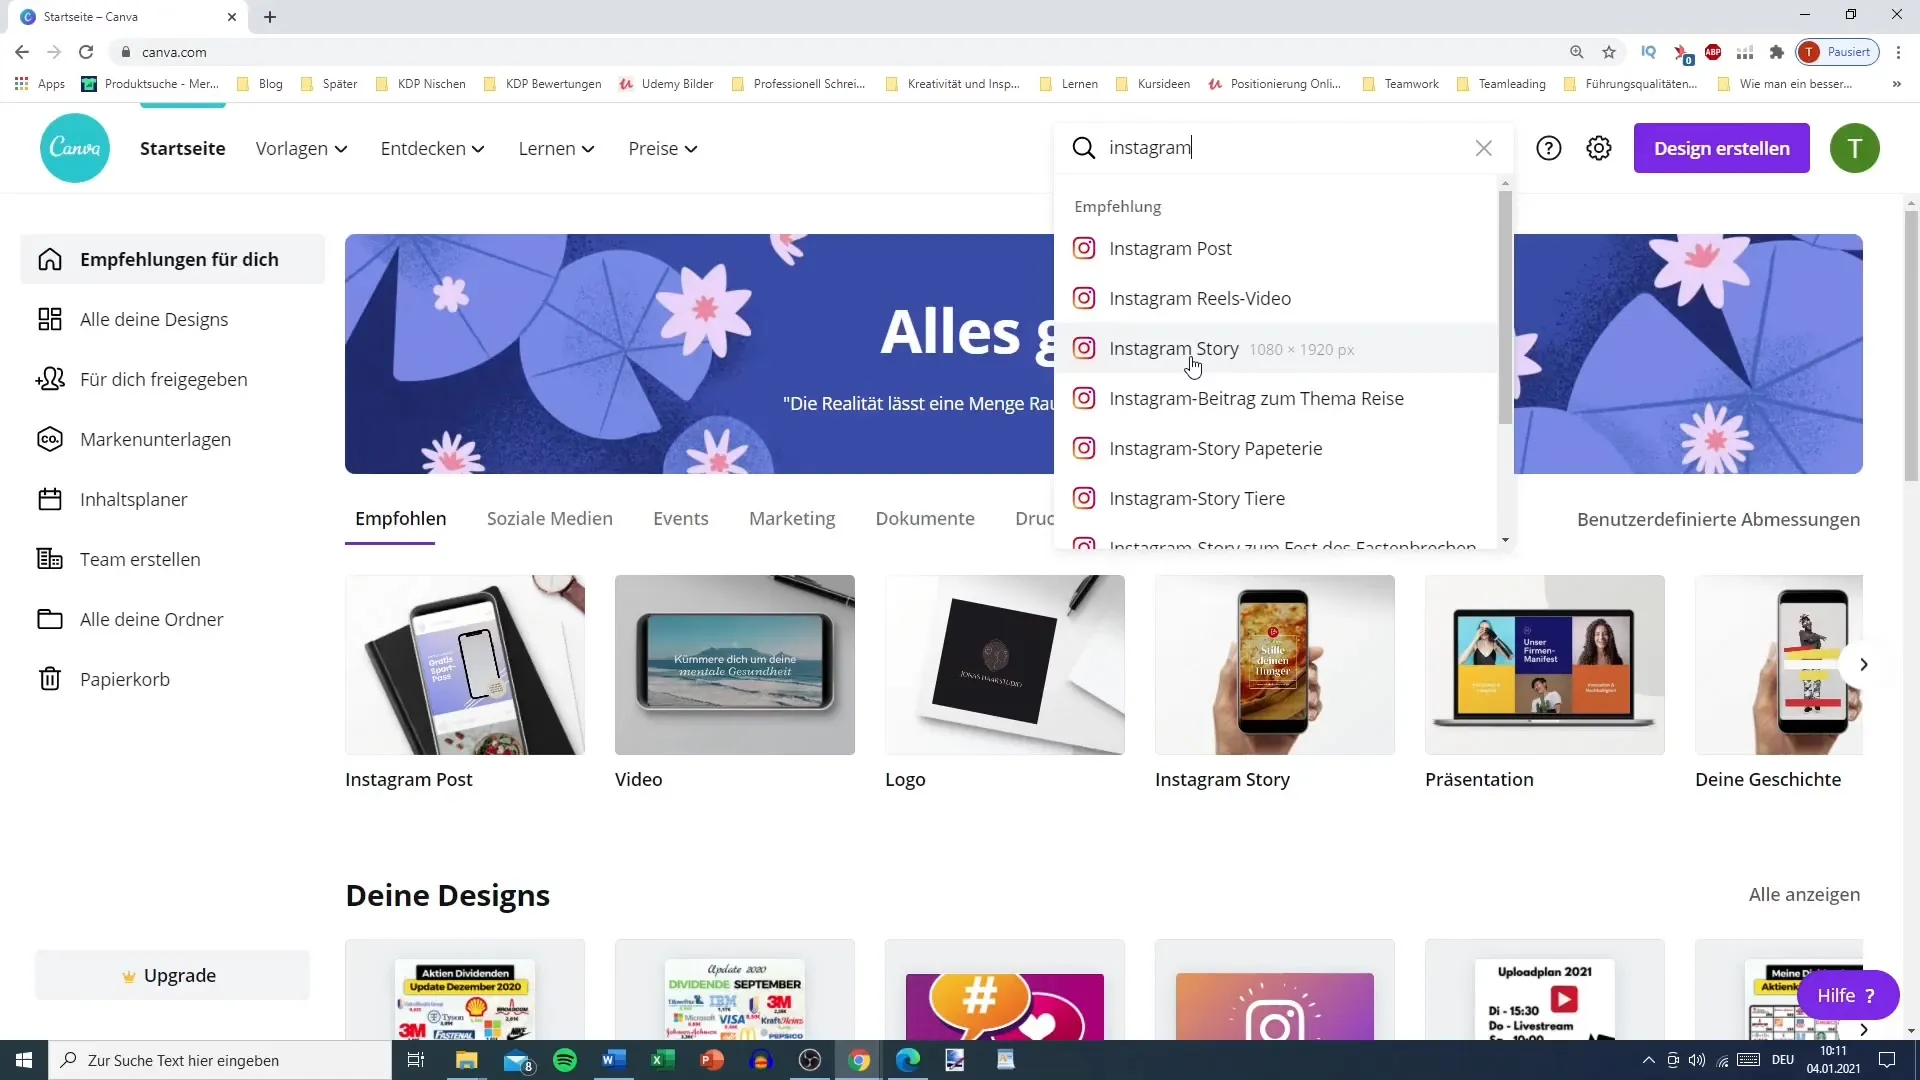The image size is (1920, 1080).
Task: Expand the Entdecken dropdown
Action: [x=432, y=148]
